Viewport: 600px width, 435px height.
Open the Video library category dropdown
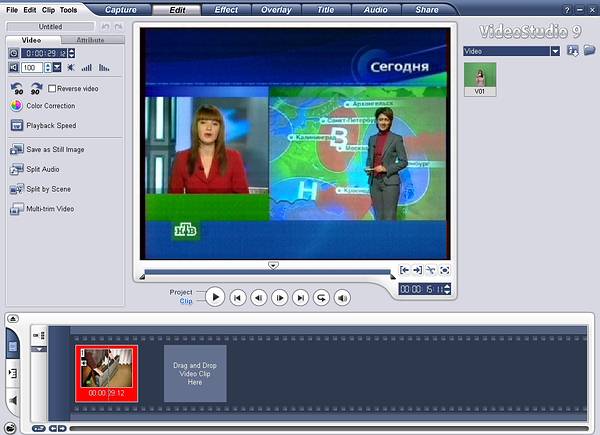pyautogui.click(x=554, y=51)
